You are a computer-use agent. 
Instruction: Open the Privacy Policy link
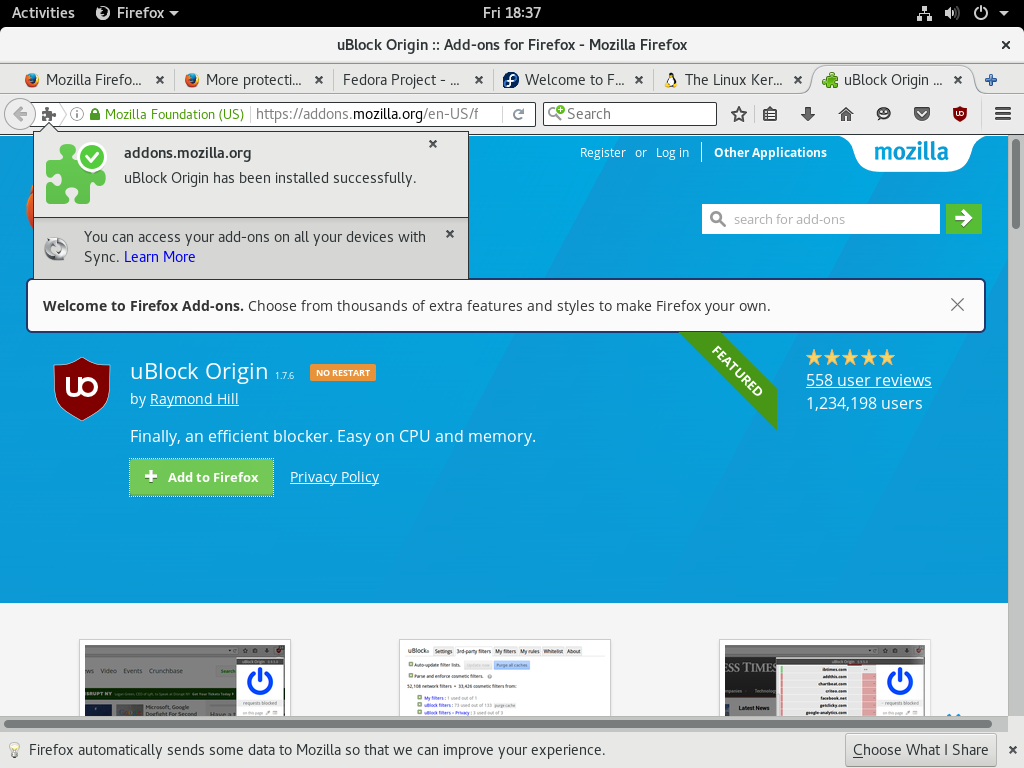coord(334,477)
